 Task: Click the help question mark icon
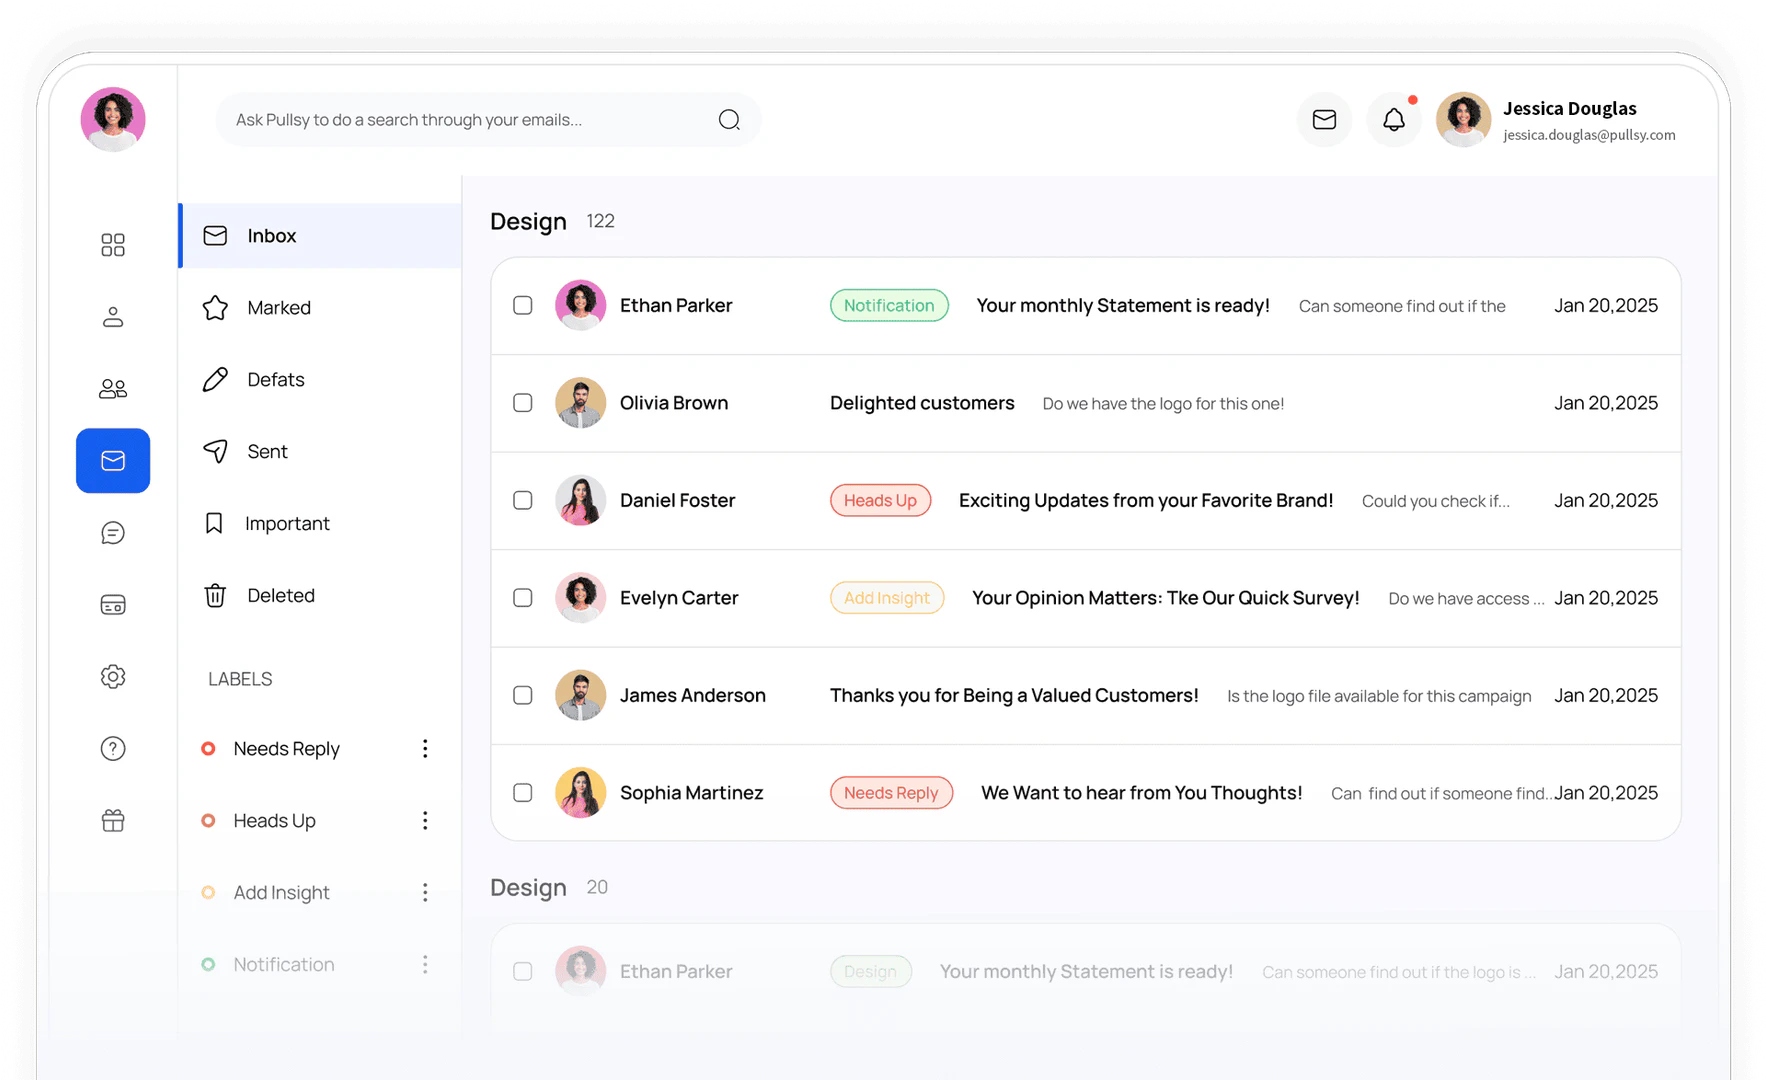(112, 748)
